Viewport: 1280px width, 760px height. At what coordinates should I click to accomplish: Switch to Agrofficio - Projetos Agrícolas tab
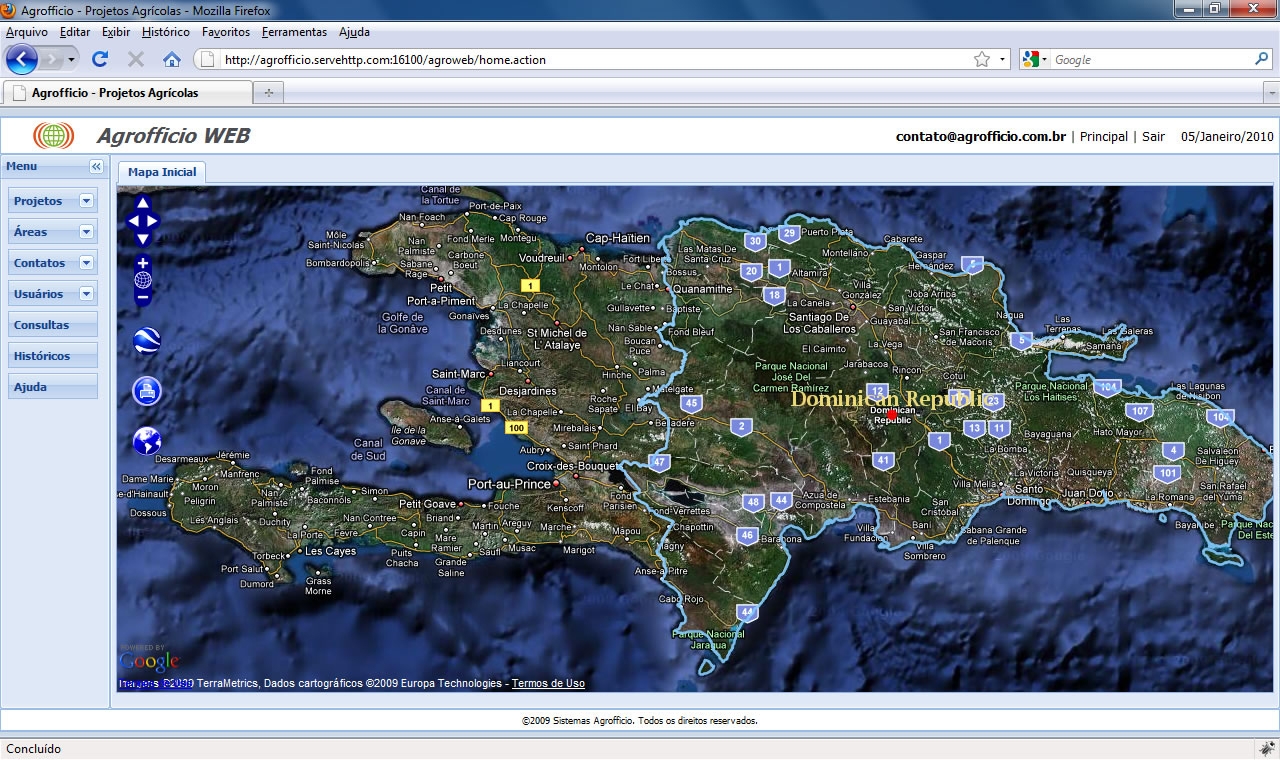[x=127, y=93]
